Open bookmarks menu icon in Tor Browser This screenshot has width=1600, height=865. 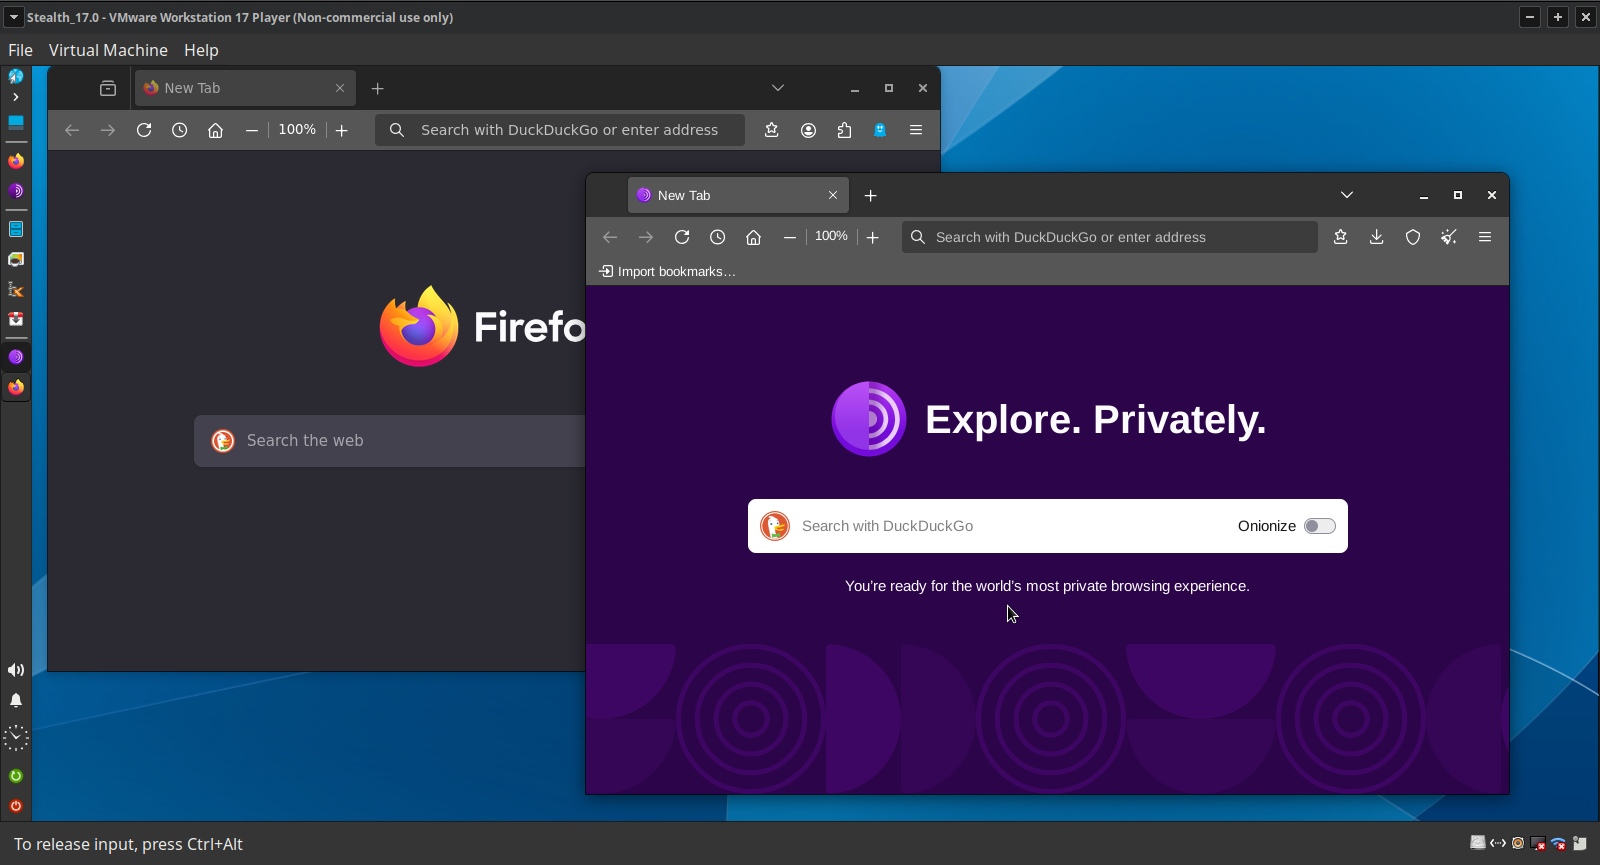[x=1341, y=237]
